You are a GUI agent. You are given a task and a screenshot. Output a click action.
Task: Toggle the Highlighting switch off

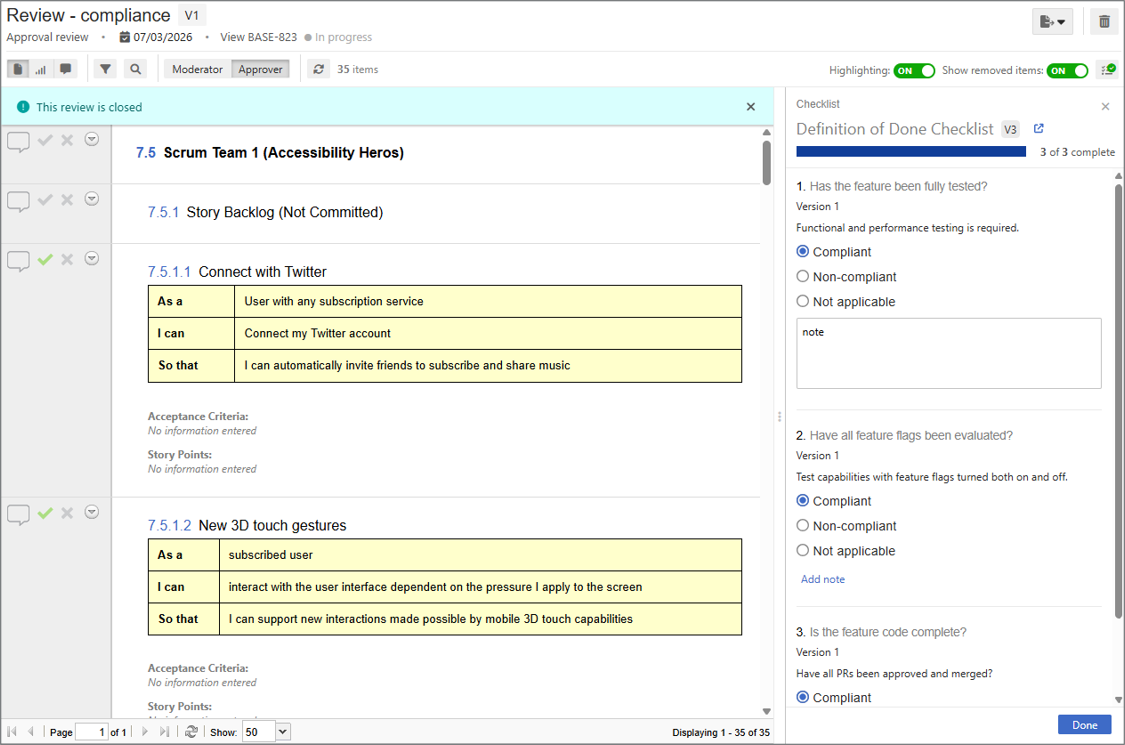coord(914,70)
